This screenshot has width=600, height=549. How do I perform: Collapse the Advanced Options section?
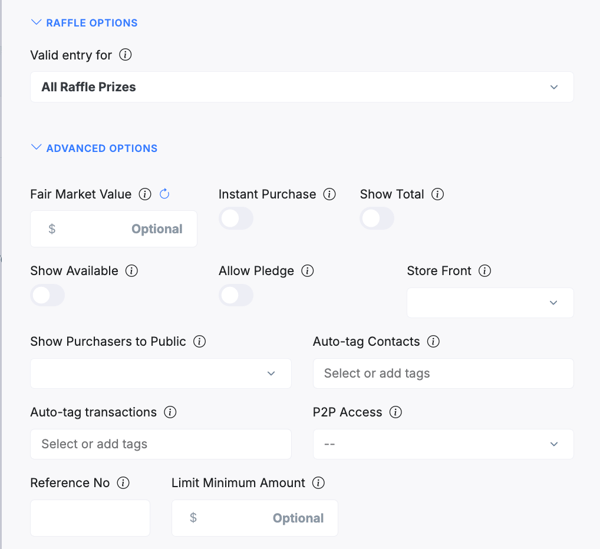tap(94, 148)
